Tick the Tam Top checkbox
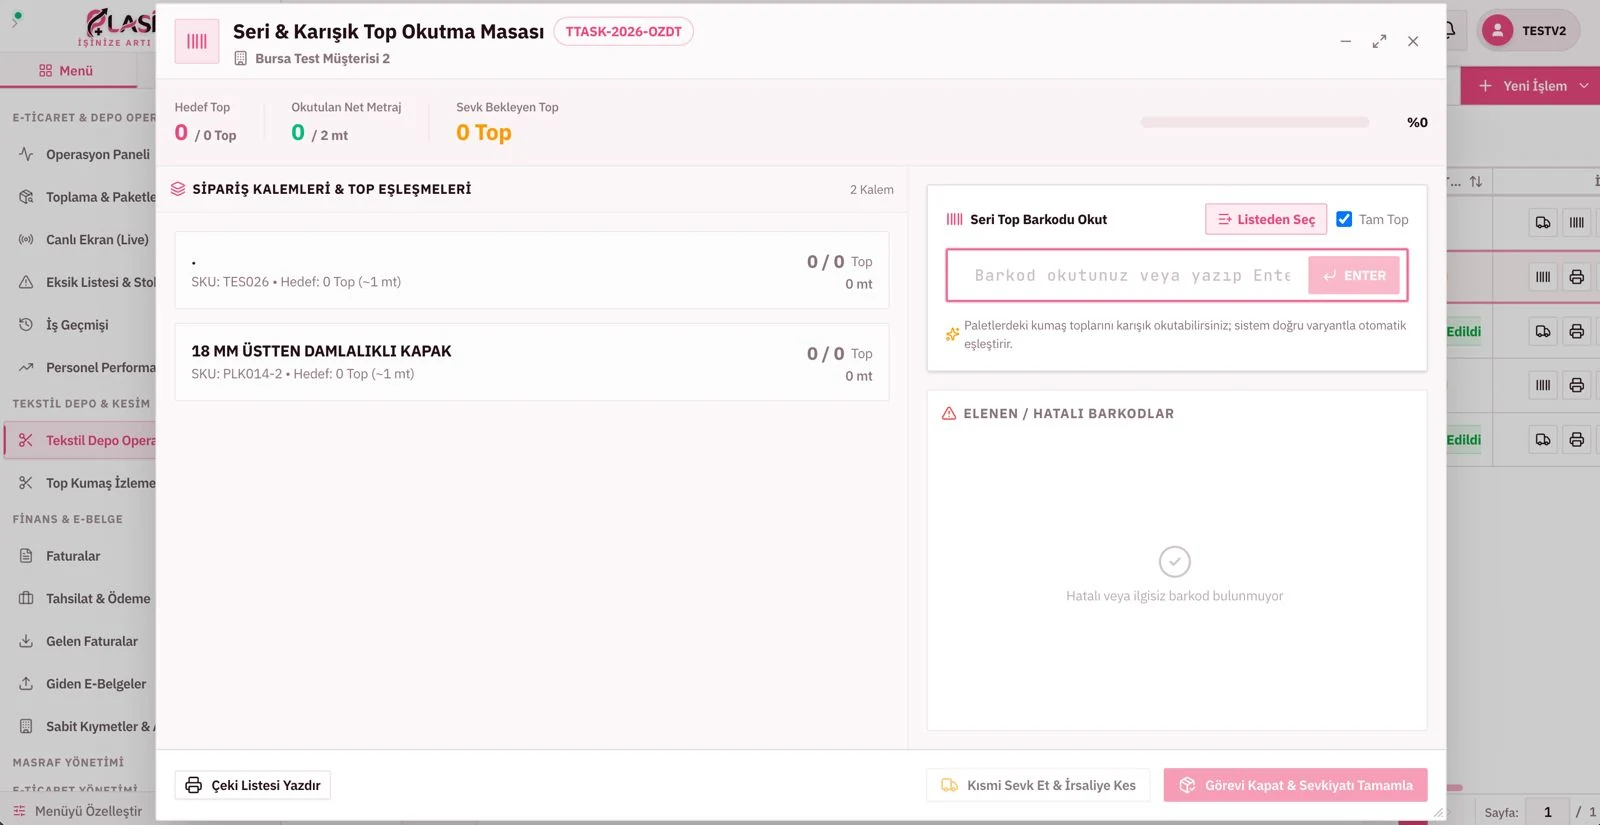1600x825 pixels. click(x=1344, y=219)
